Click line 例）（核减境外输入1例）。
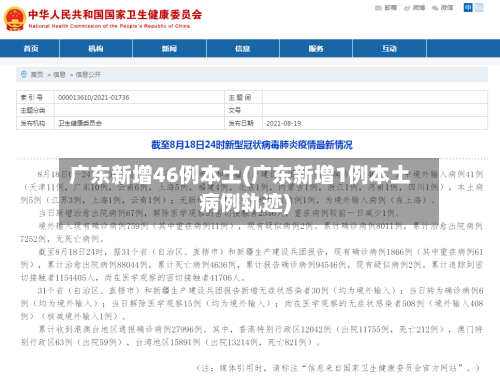 [73, 316]
